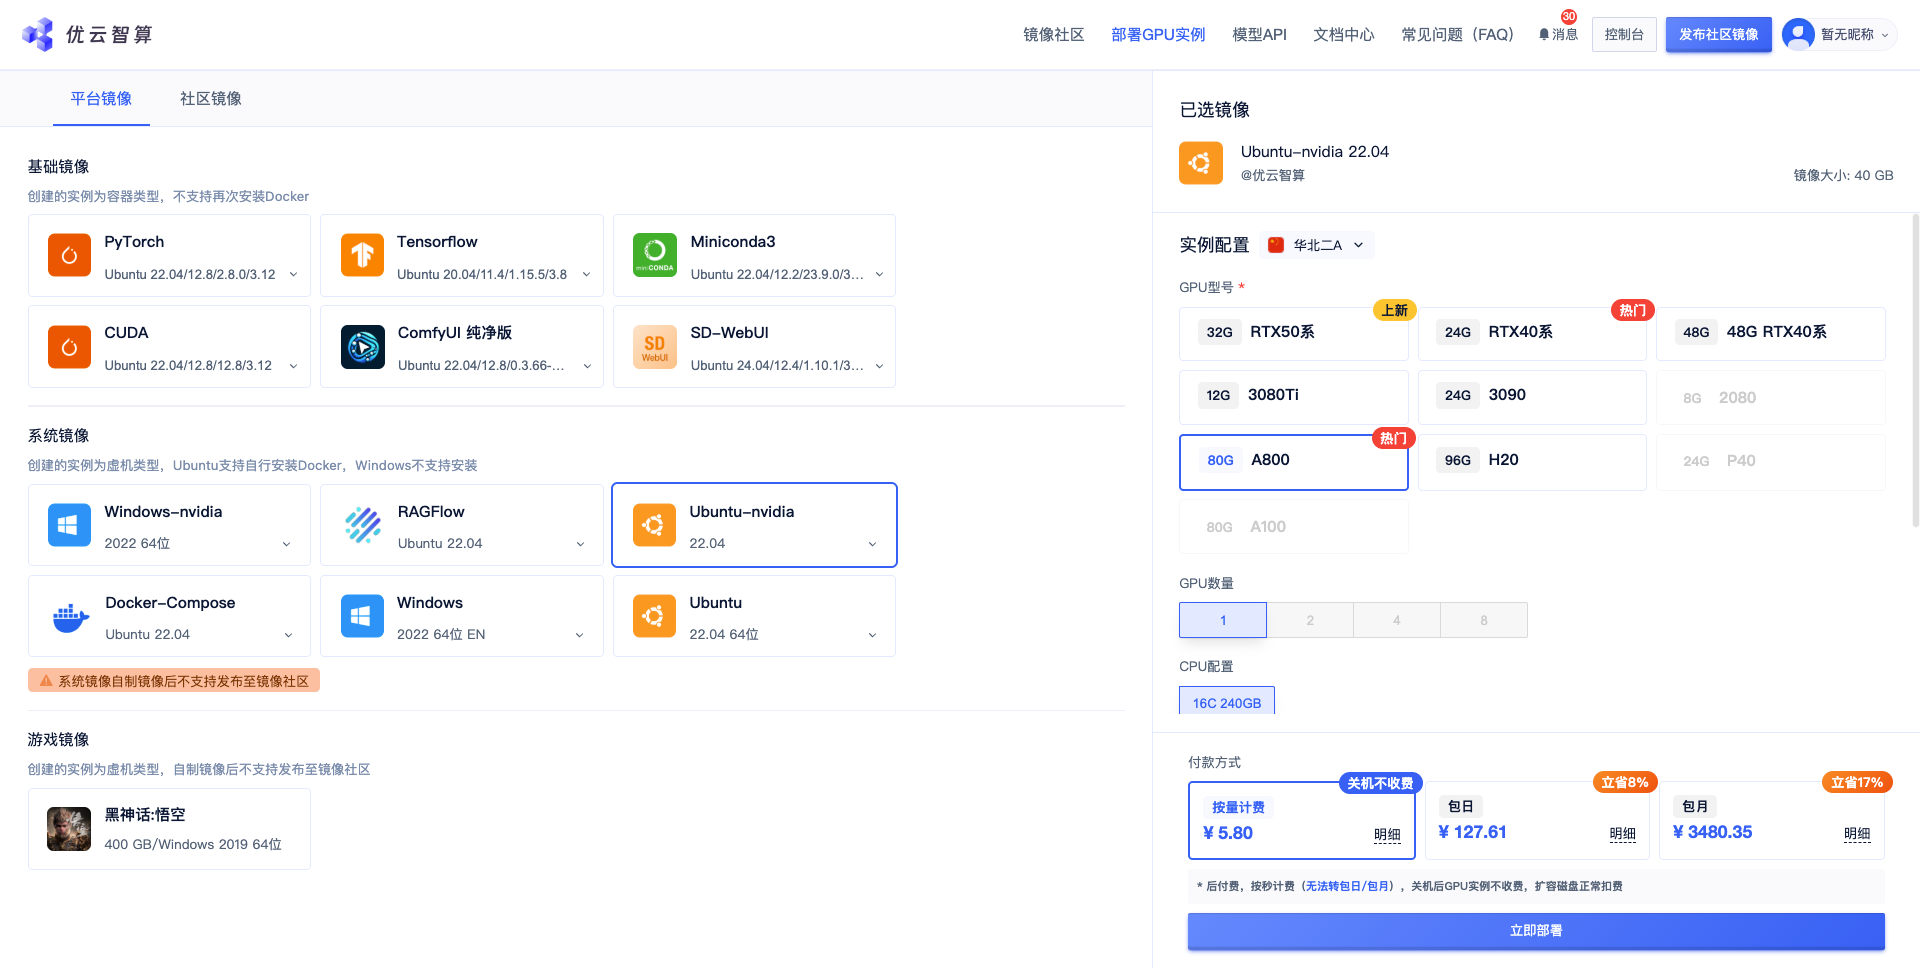Expand RAGFlow version dropdown
This screenshot has width=1920, height=968.
[x=580, y=544]
